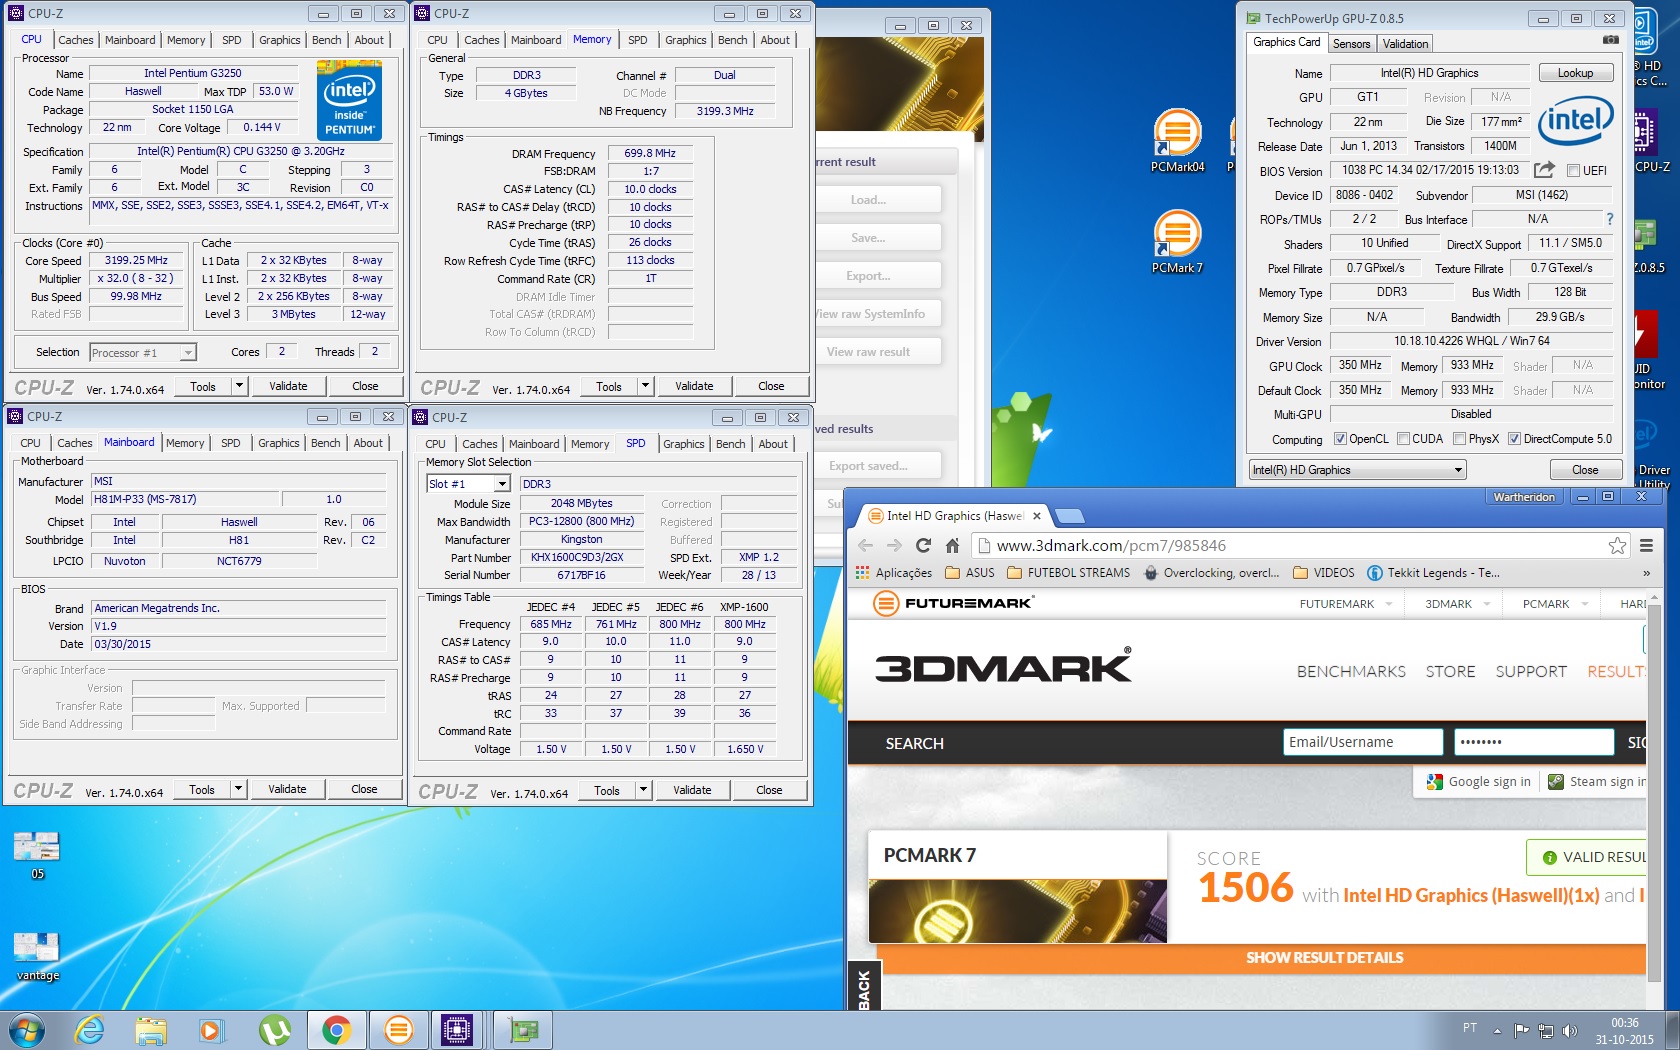The image size is (1680, 1050).
Task: Switch to Caches tab in top-left CPU-Z
Action: (x=75, y=40)
